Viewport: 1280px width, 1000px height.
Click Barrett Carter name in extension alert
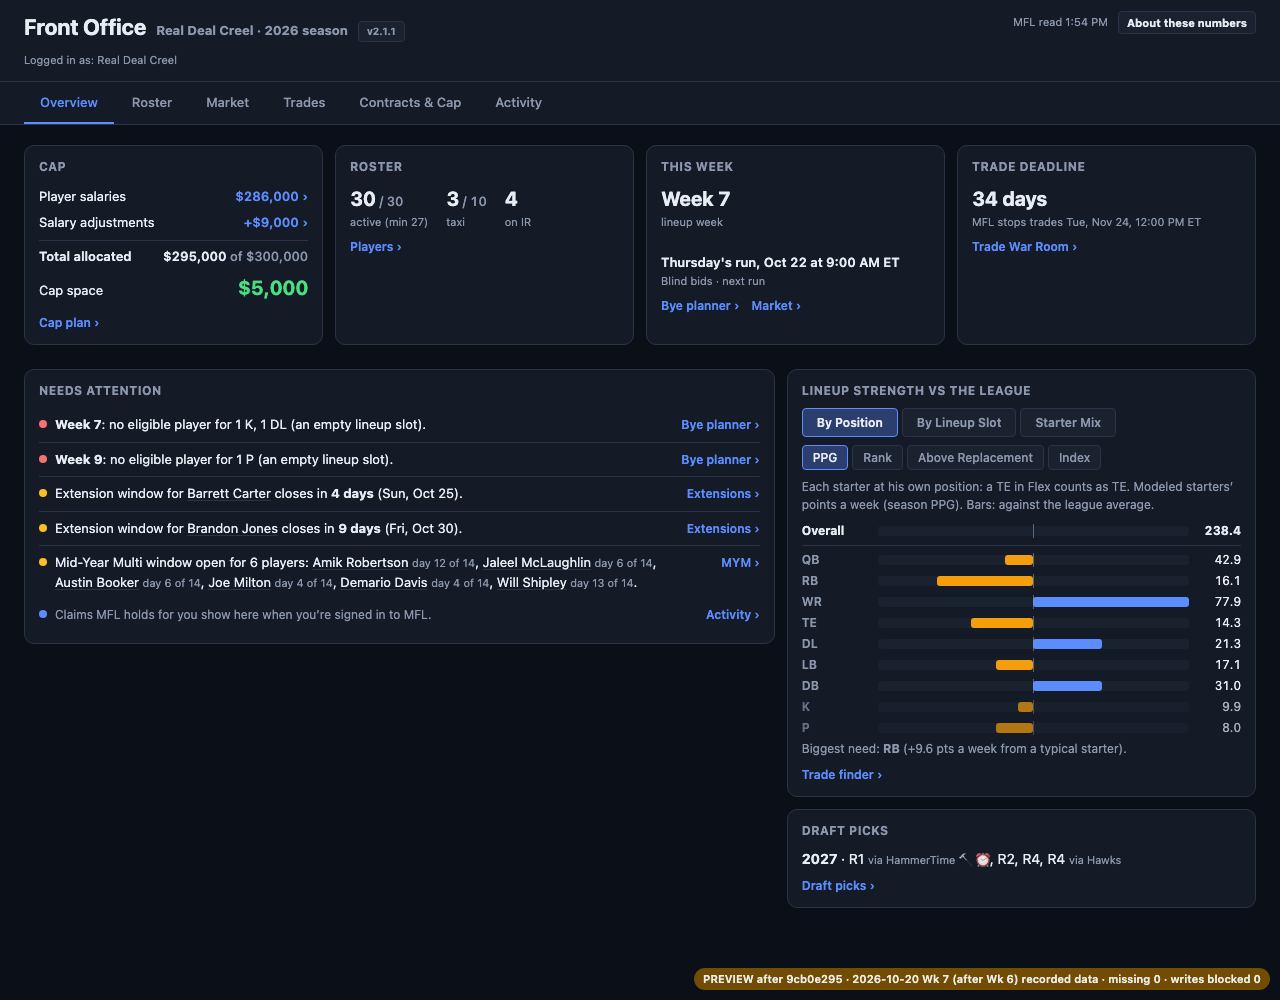coord(229,494)
